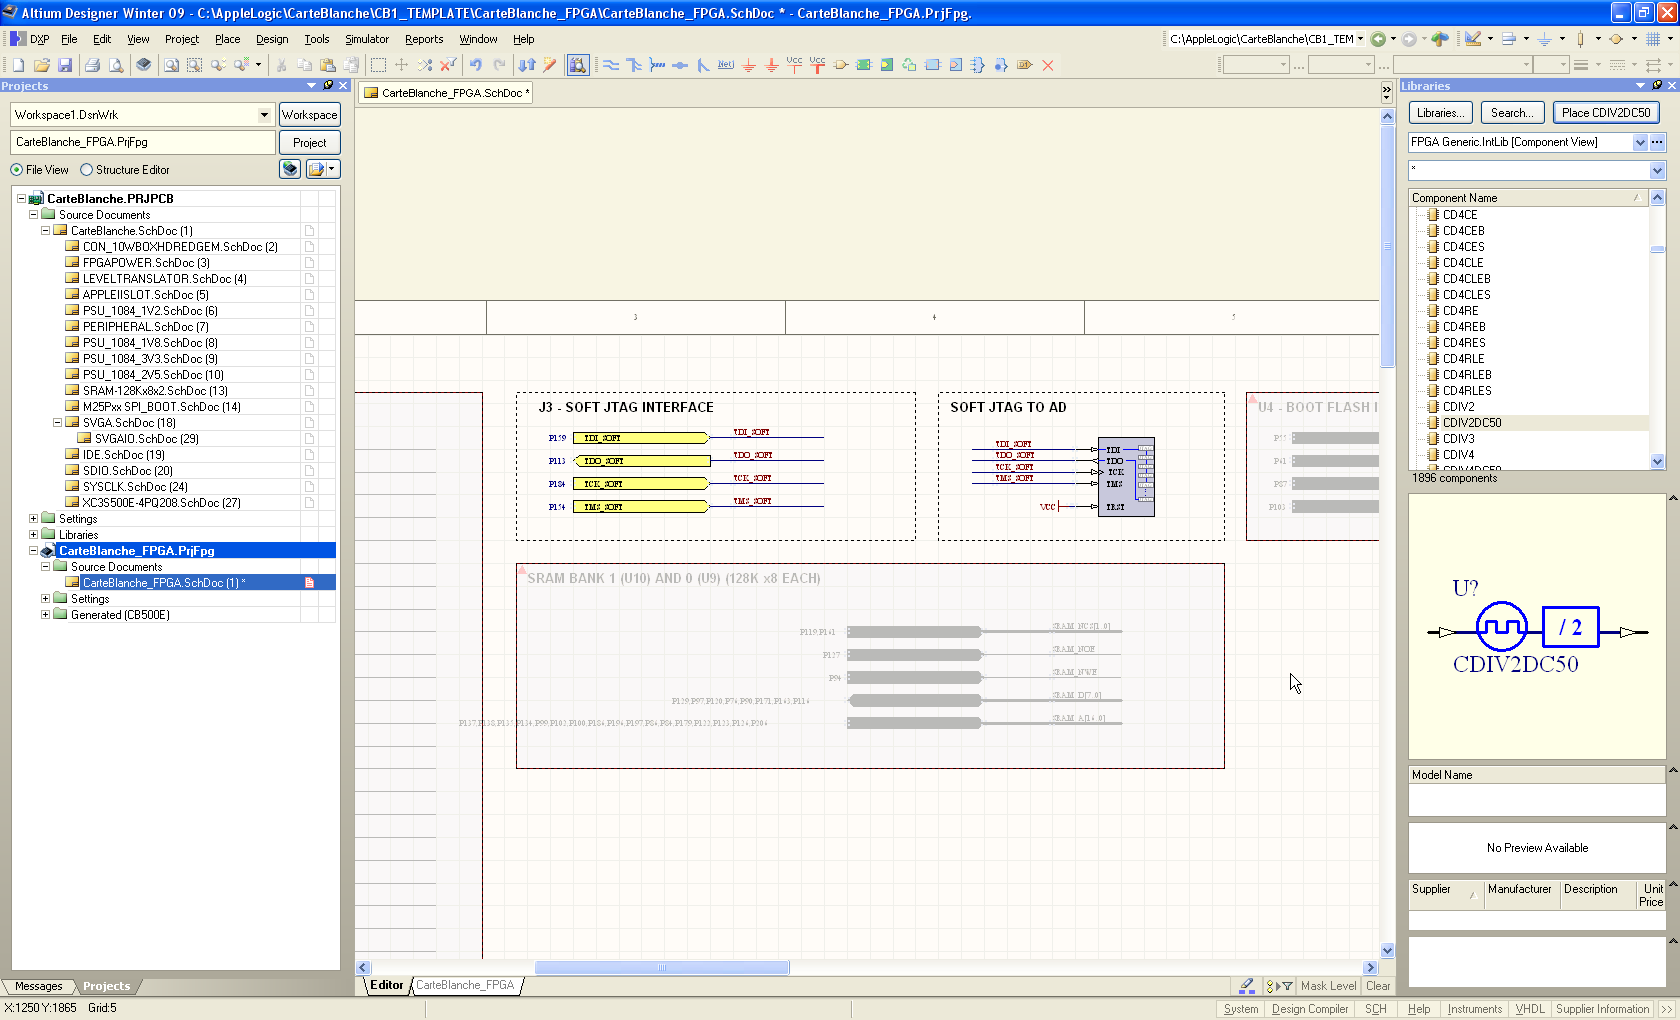
Task: Click the Component Name column header
Action: click(1528, 198)
